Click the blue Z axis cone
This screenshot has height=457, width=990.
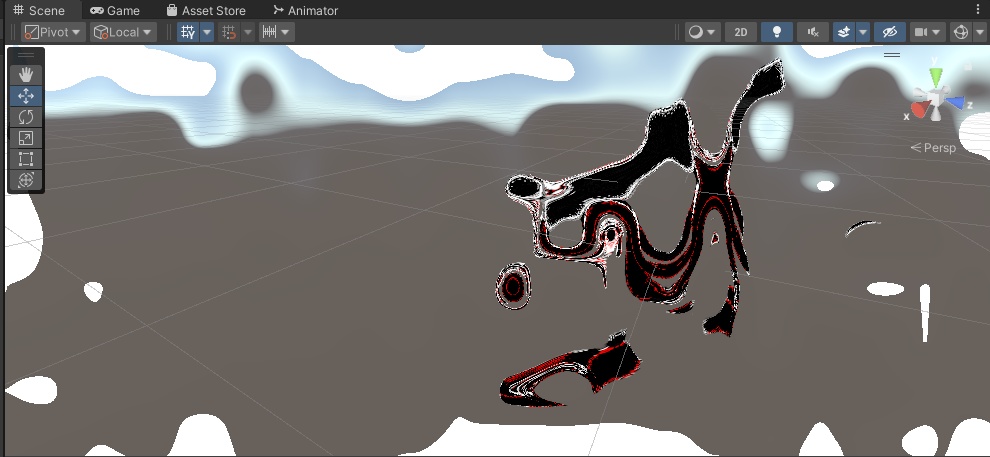pyautogui.click(x=955, y=104)
